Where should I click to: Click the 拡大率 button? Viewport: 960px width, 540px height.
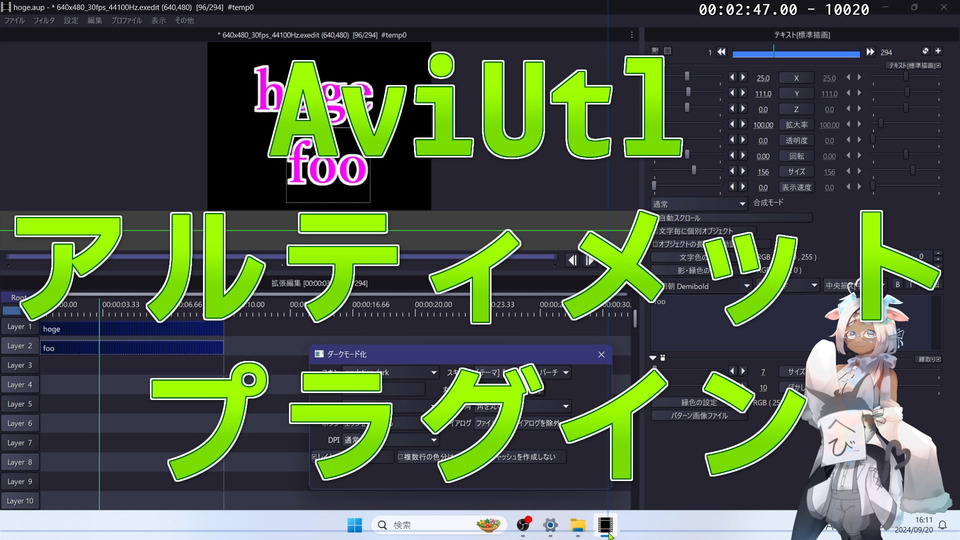pos(796,125)
